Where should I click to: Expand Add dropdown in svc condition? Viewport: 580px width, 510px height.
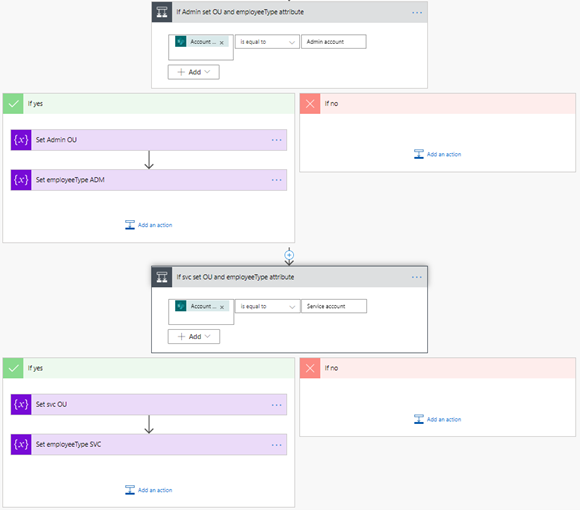click(x=194, y=337)
